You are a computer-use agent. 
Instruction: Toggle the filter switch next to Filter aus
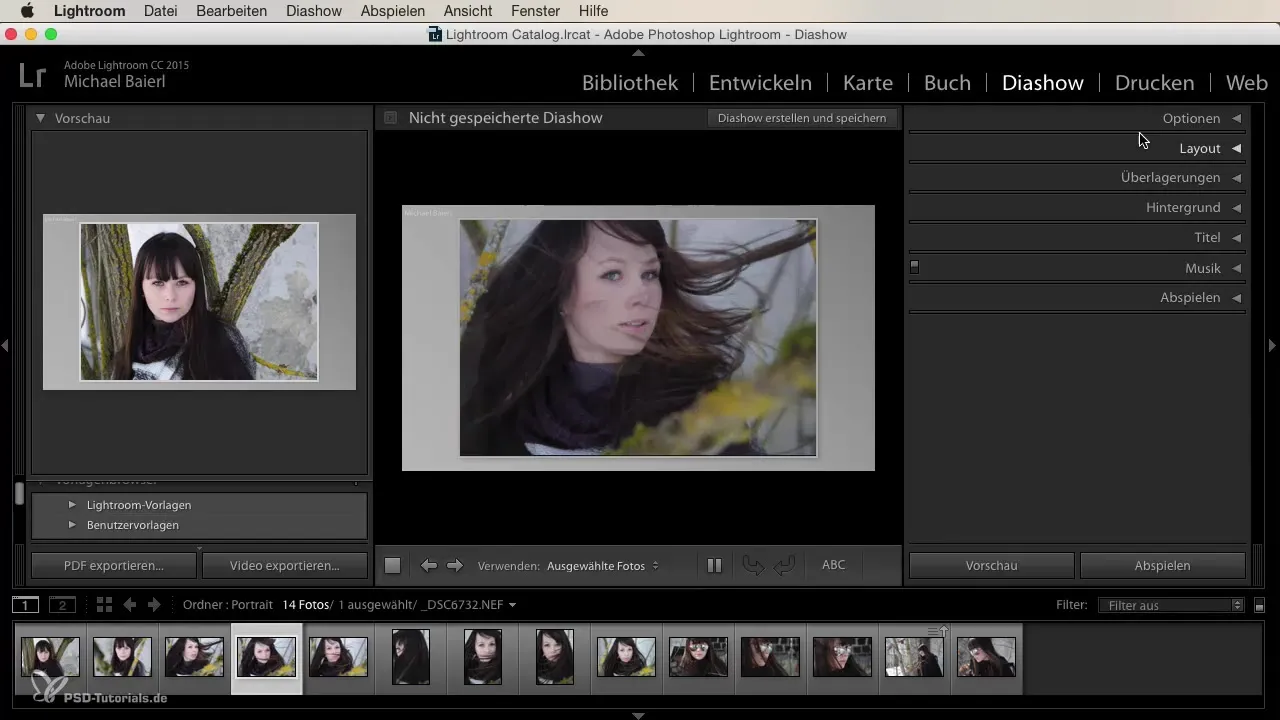point(1260,606)
